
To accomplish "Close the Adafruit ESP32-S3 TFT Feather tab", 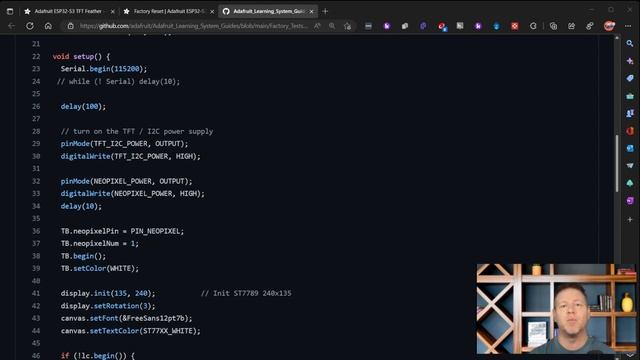I will click(113, 11).
